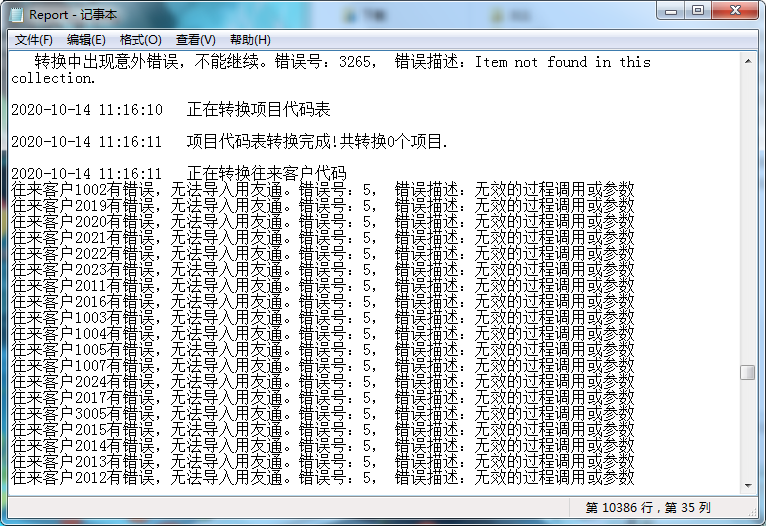Click the scrollbar down arrow
Viewport: 766px width, 526px height.
(748, 485)
